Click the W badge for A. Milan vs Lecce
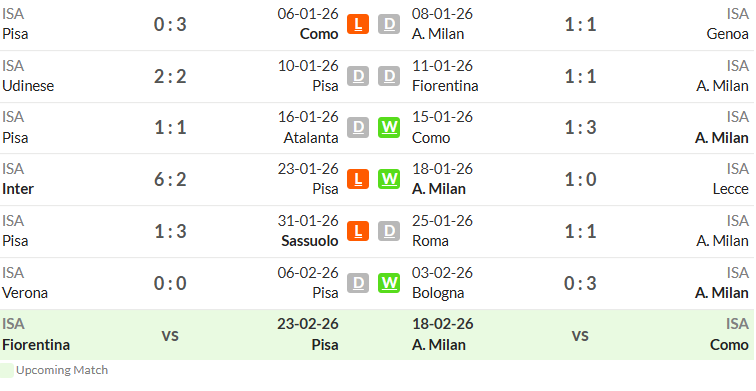The height and width of the screenshot is (391, 756). [389, 179]
